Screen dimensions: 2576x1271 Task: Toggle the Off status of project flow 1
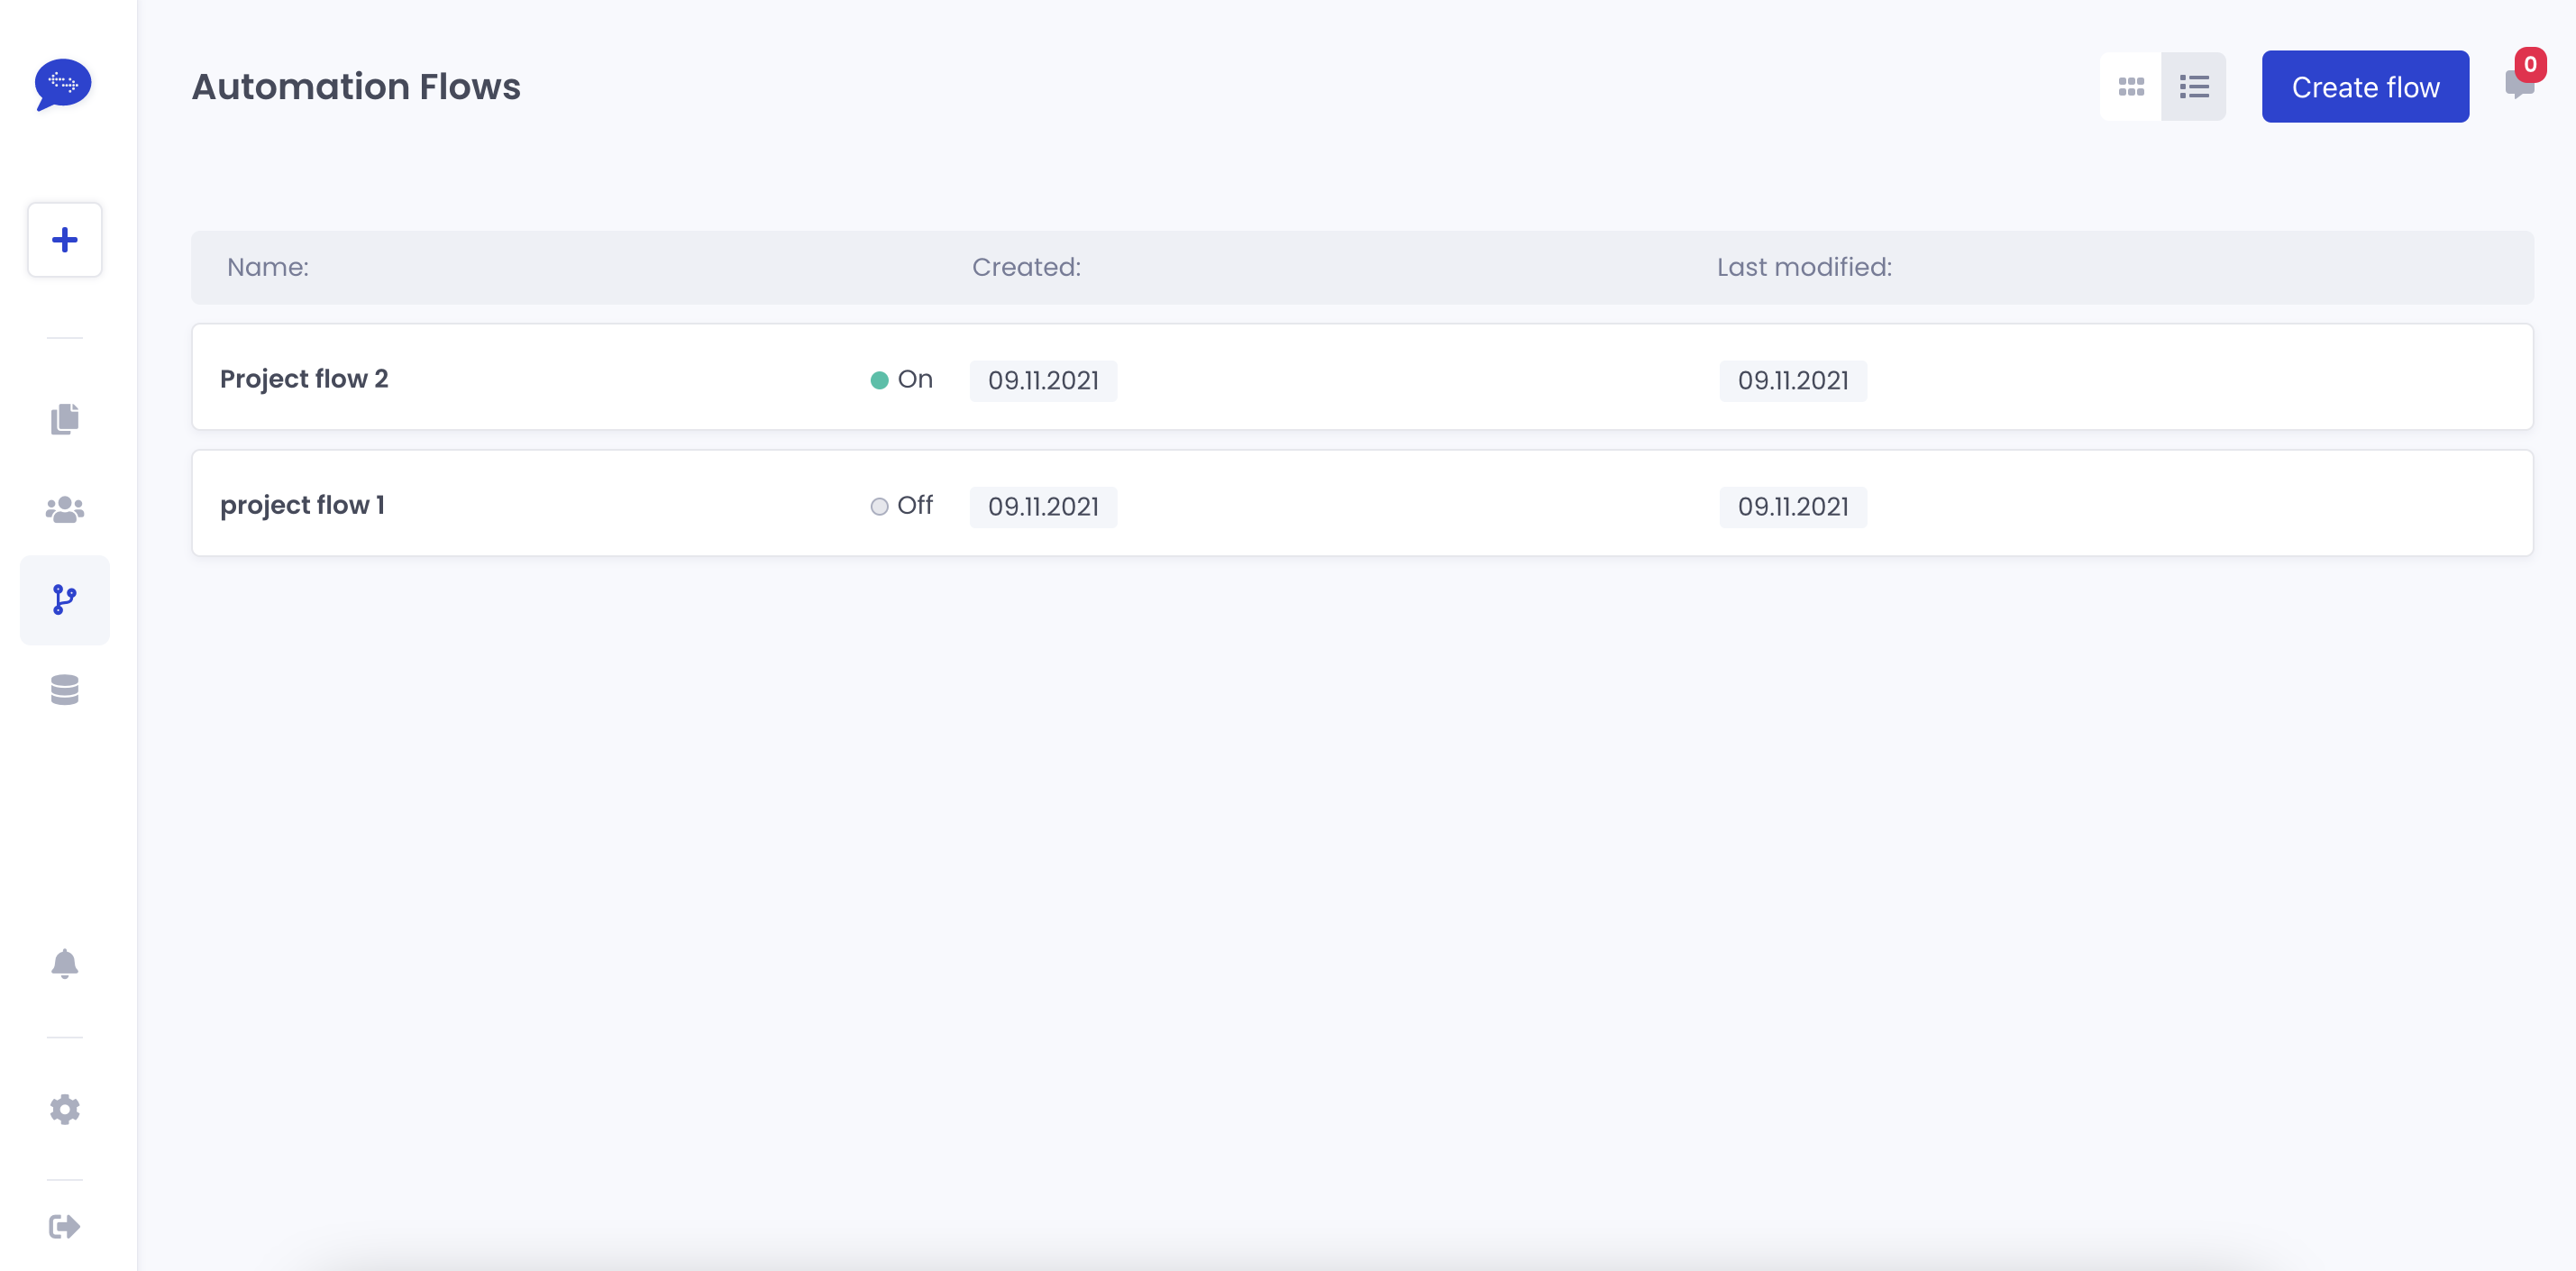901,505
